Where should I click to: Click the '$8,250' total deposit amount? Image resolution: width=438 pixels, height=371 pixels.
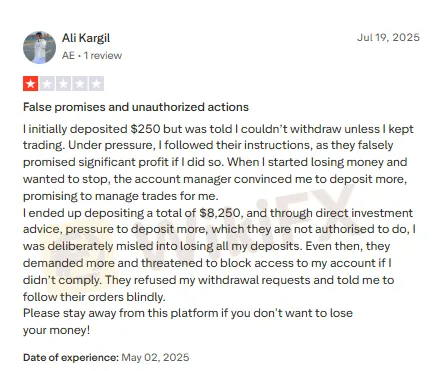[221, 213]
